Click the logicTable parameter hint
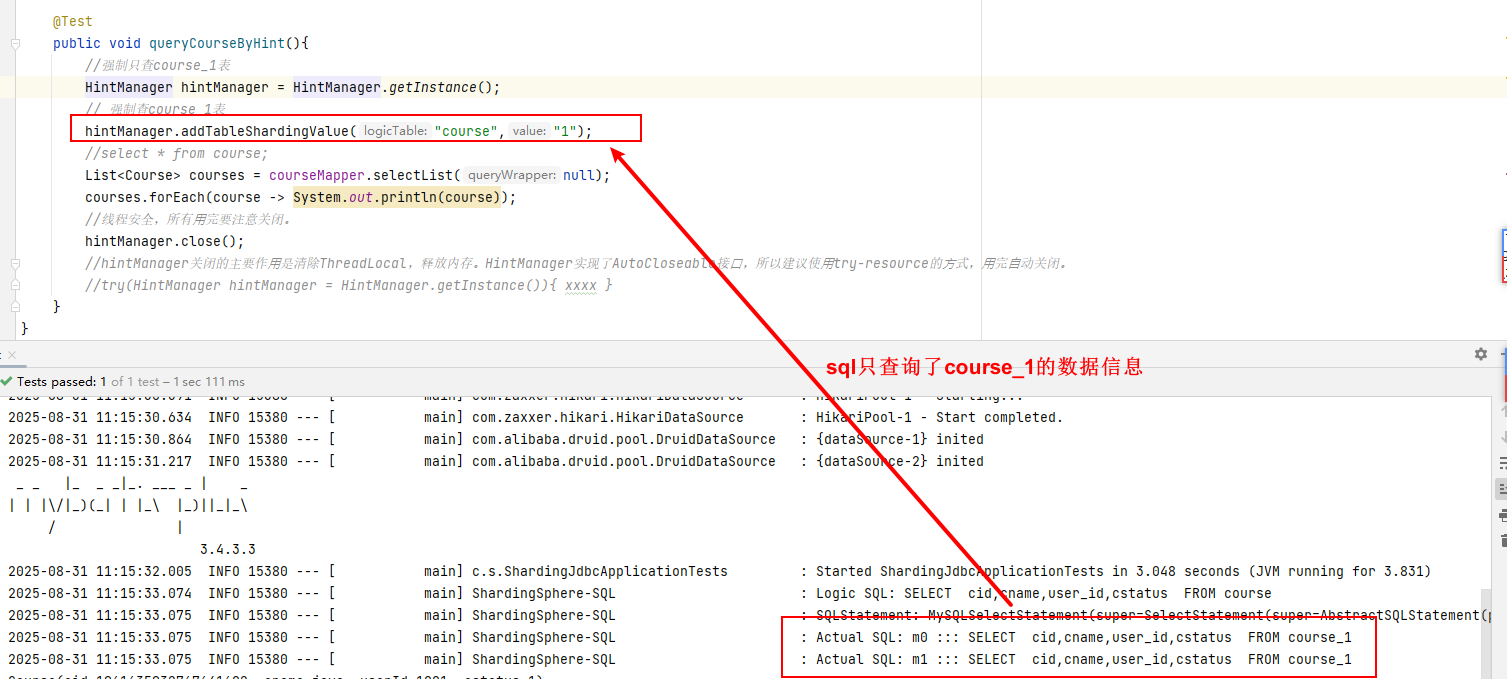This screenshot has height=679, width=1507. pyautogui.click(x=395, y=131)
